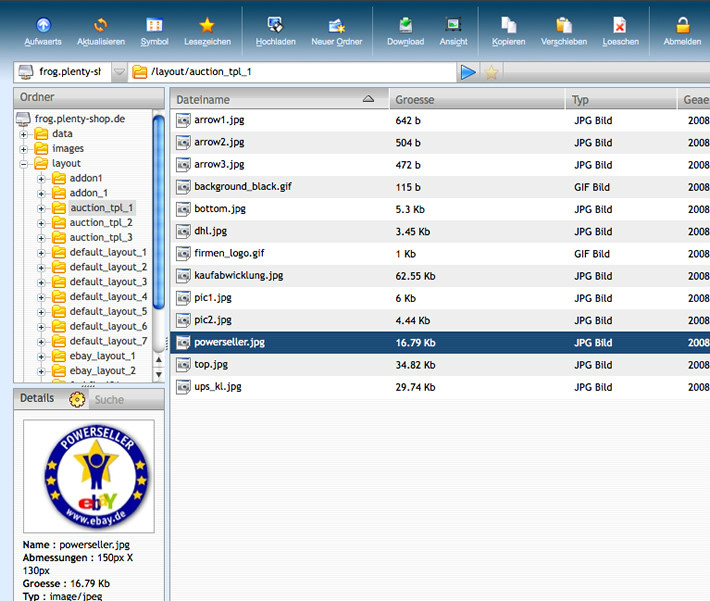Switch to the Suche tab
This screenshot has height=601, width=710.
[109, 399]
